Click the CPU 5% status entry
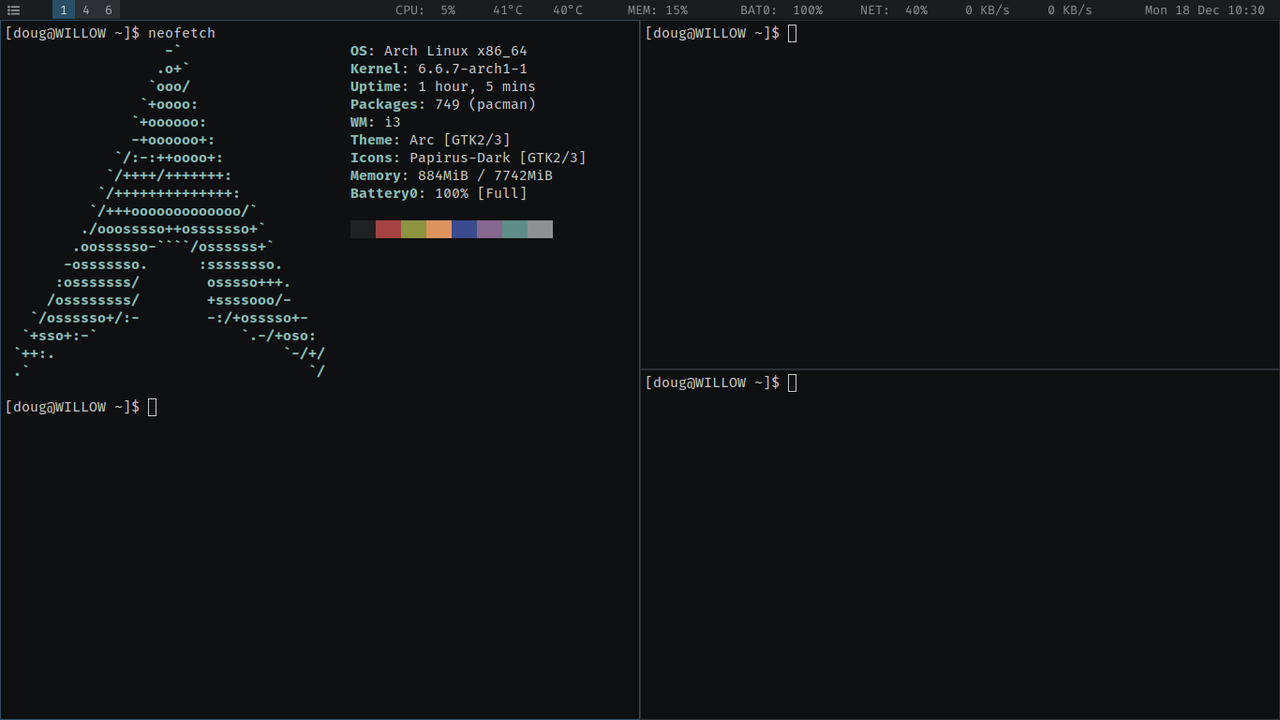Screen dimensions: 1280x720 point(425,10)
